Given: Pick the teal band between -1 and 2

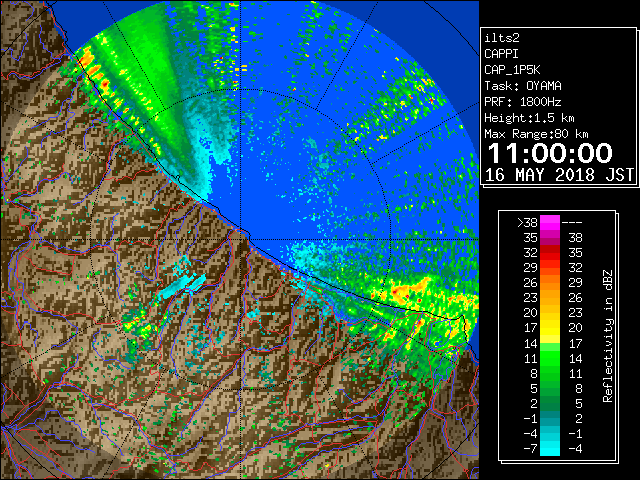Looking at the screenshot, I should click(x=550, y=418).
